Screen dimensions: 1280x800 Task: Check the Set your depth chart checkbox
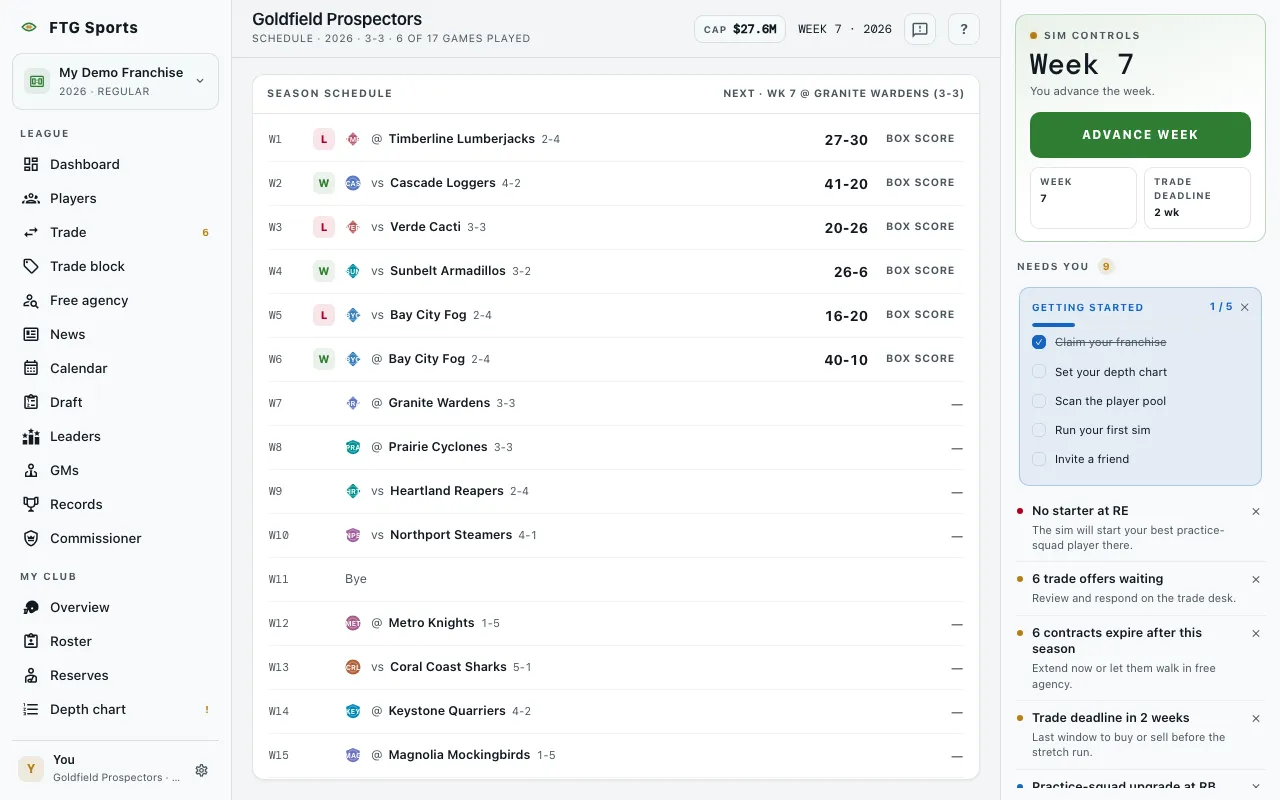pyautogui.click(x=1039, y=371)
